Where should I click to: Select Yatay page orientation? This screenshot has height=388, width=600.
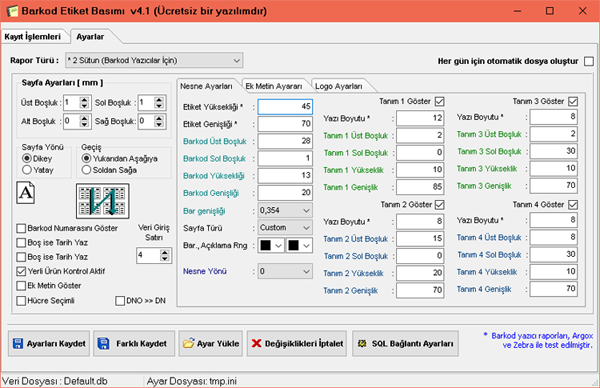(27, 170)
